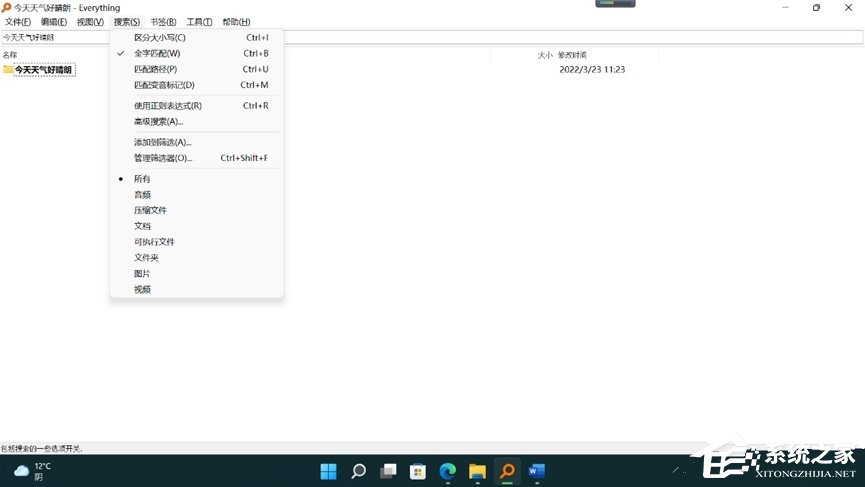Choose 管理筛选器(O)... menu entry
The height and width of the screenshot is (487, 865).
pyautogui.click(x=162, y=158)
